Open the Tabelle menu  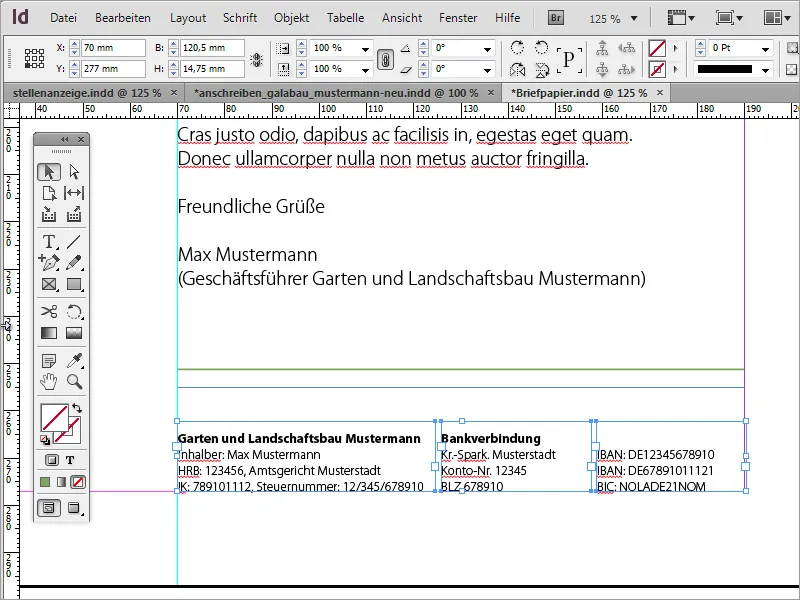pos(345,18)
